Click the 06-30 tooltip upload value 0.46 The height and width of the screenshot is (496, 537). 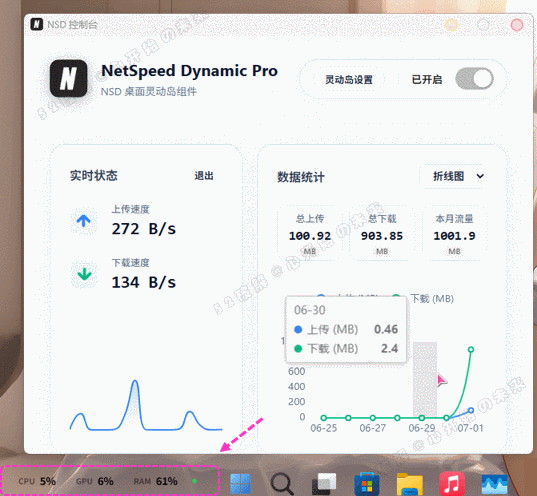pyautogui.click(x=386, y=329)
